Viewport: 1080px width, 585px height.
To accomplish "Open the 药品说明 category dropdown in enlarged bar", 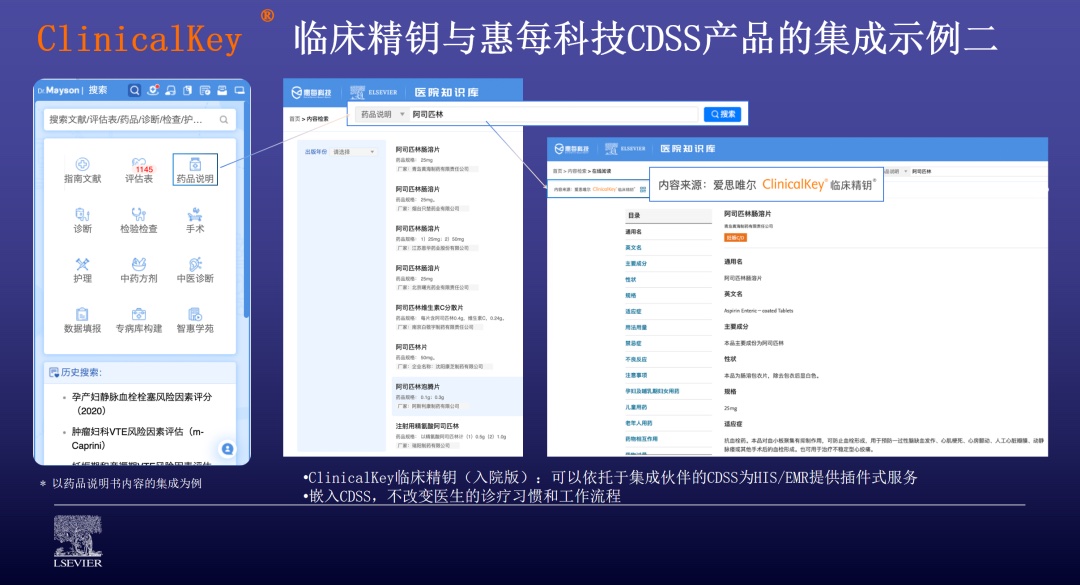I will [383, 114].
